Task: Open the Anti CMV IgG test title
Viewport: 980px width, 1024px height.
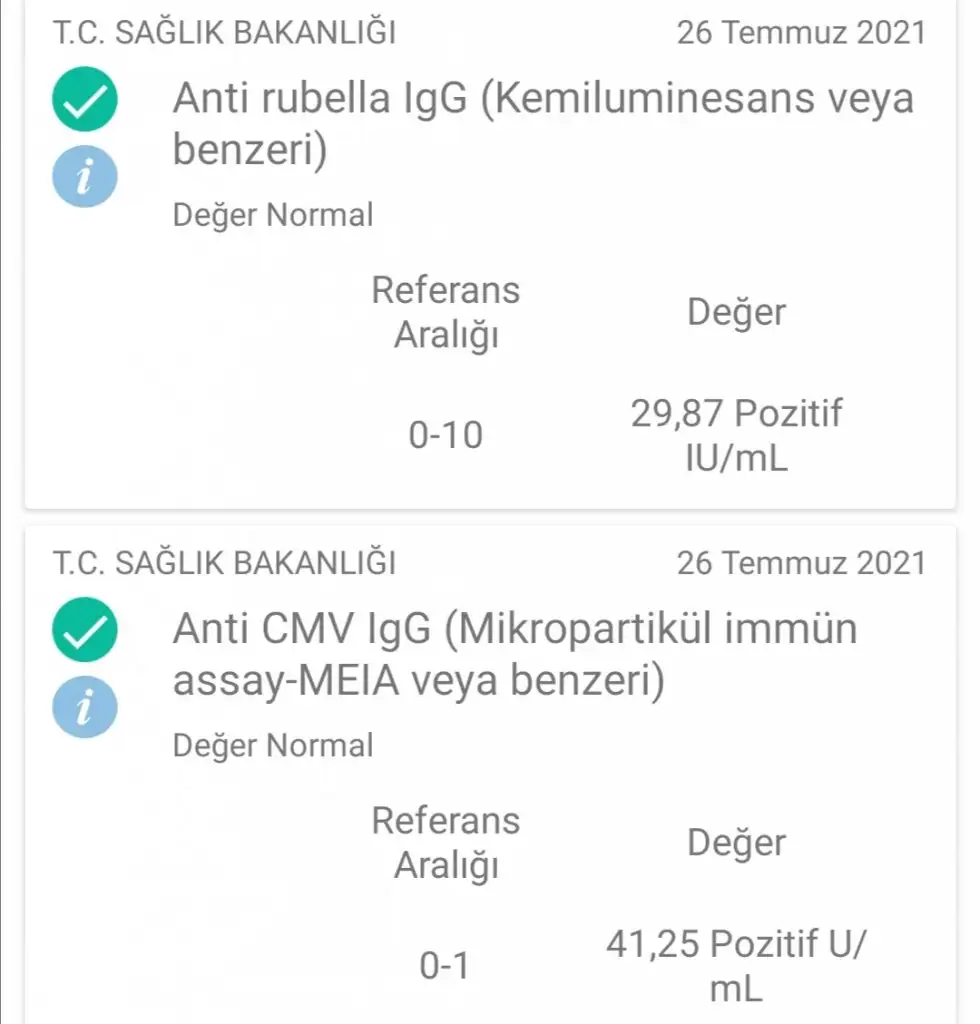Action: pyautogui.click(x=515, y=655)
